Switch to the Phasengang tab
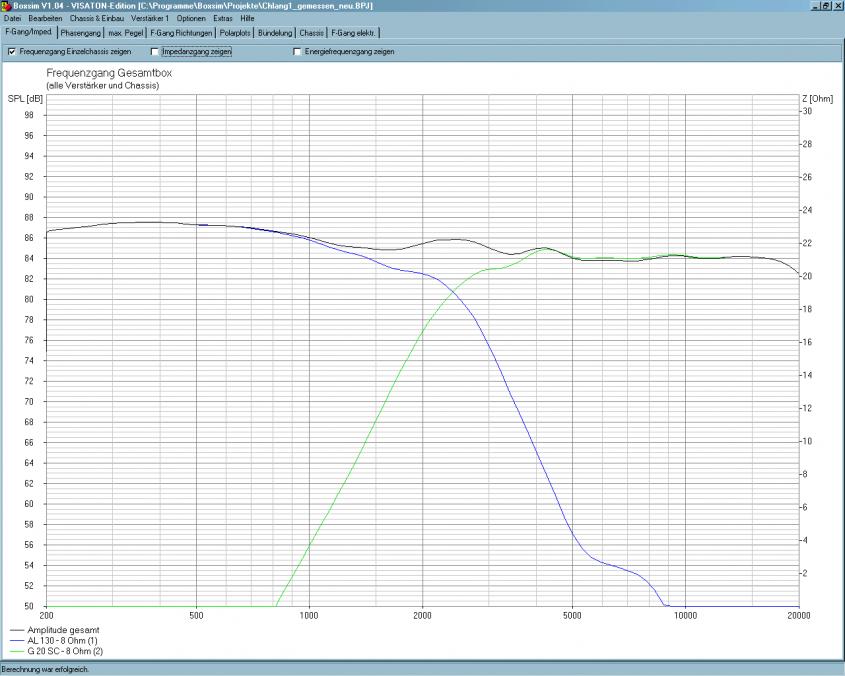Screen dimensions: 845x676 tap(81, 33)
